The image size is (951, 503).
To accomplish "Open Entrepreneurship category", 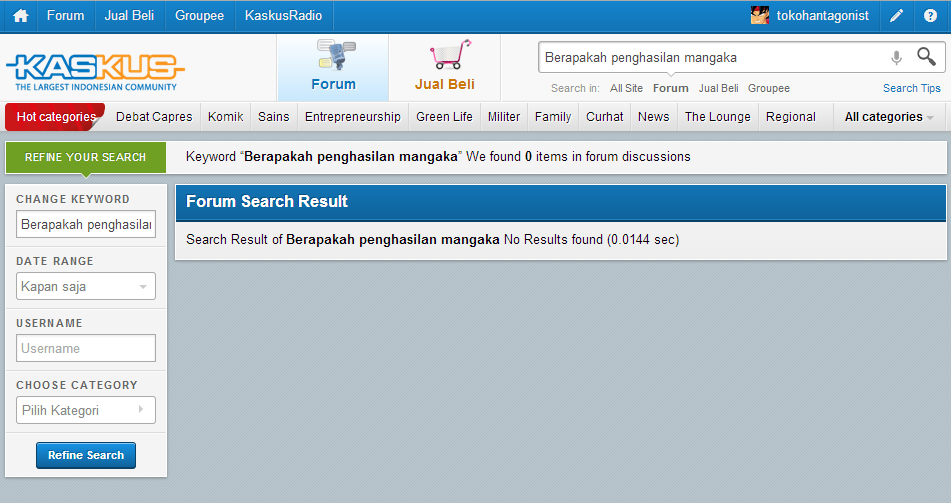I will coord(352,116).
